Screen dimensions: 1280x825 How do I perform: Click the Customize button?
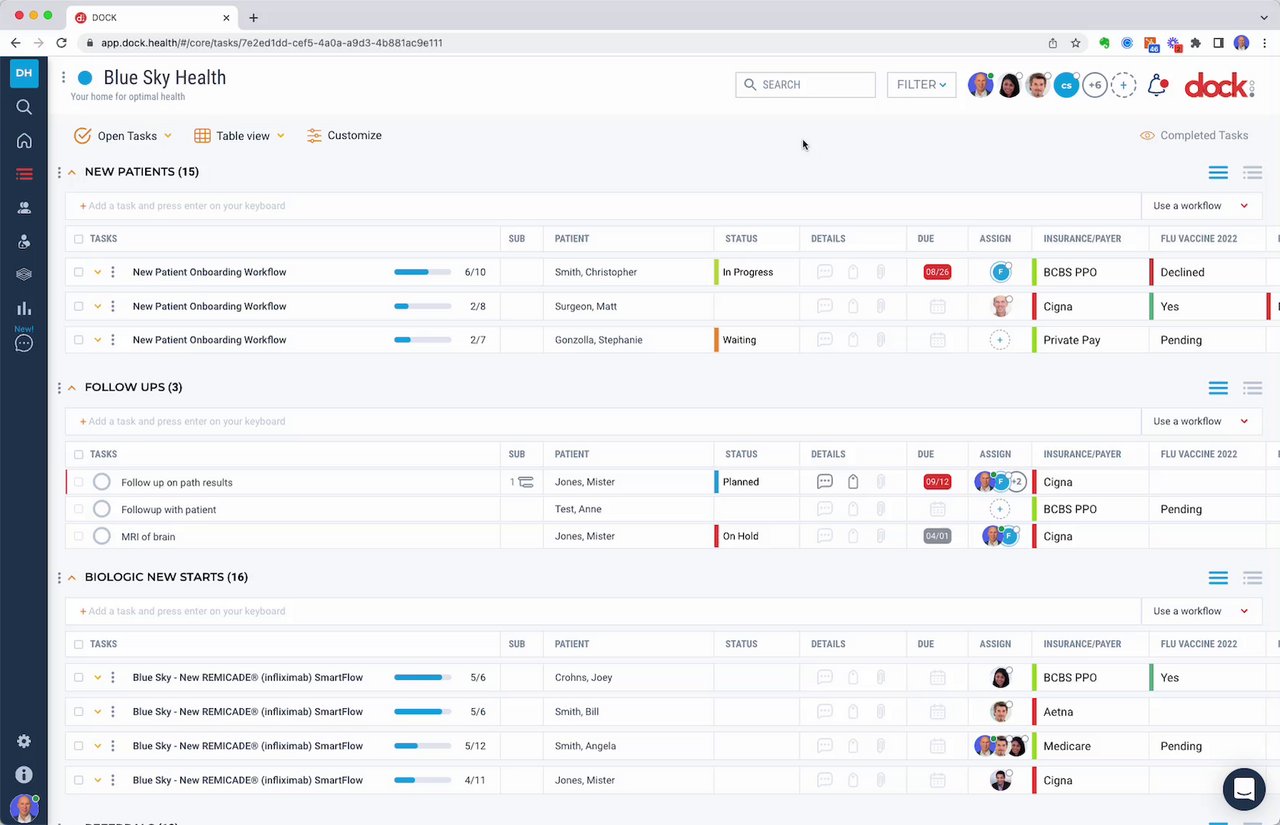tap(344, 135)
